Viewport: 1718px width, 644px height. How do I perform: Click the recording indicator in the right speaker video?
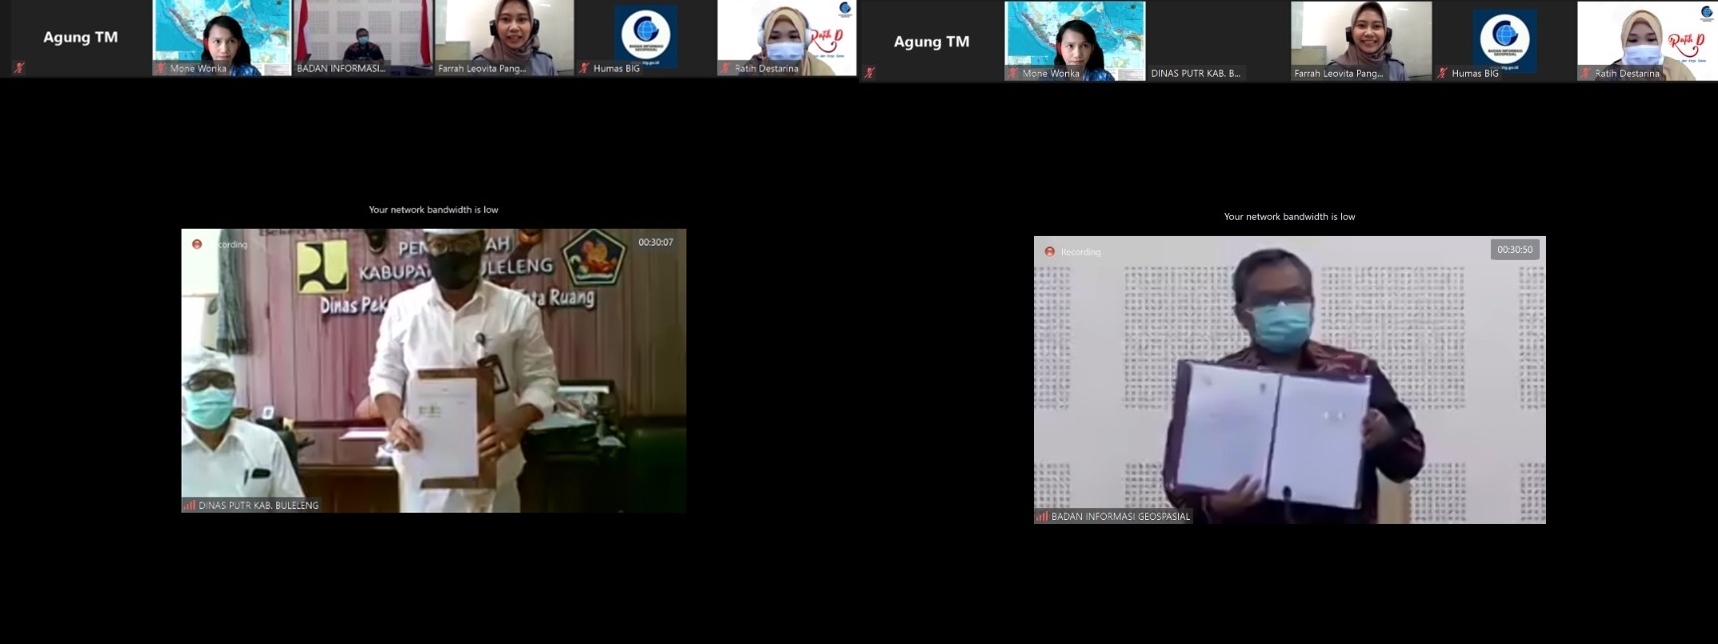click(1049, 252)
